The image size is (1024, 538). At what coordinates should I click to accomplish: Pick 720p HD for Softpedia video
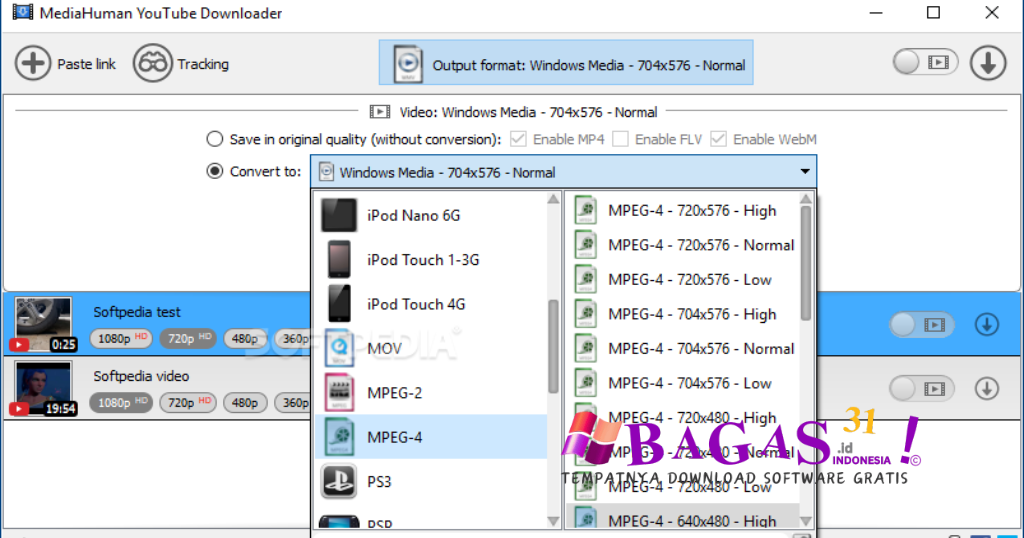[188, 402]
